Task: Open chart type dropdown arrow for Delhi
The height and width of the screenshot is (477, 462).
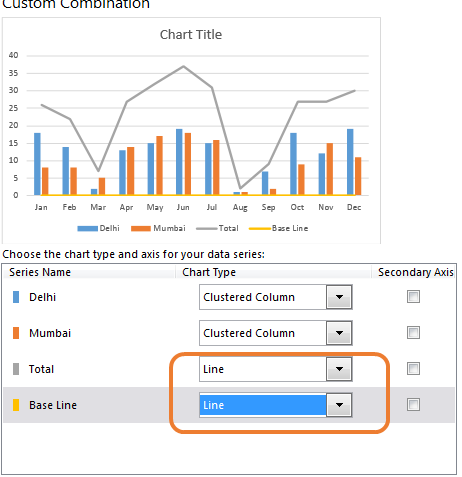Action: click(x=339, y=297)
